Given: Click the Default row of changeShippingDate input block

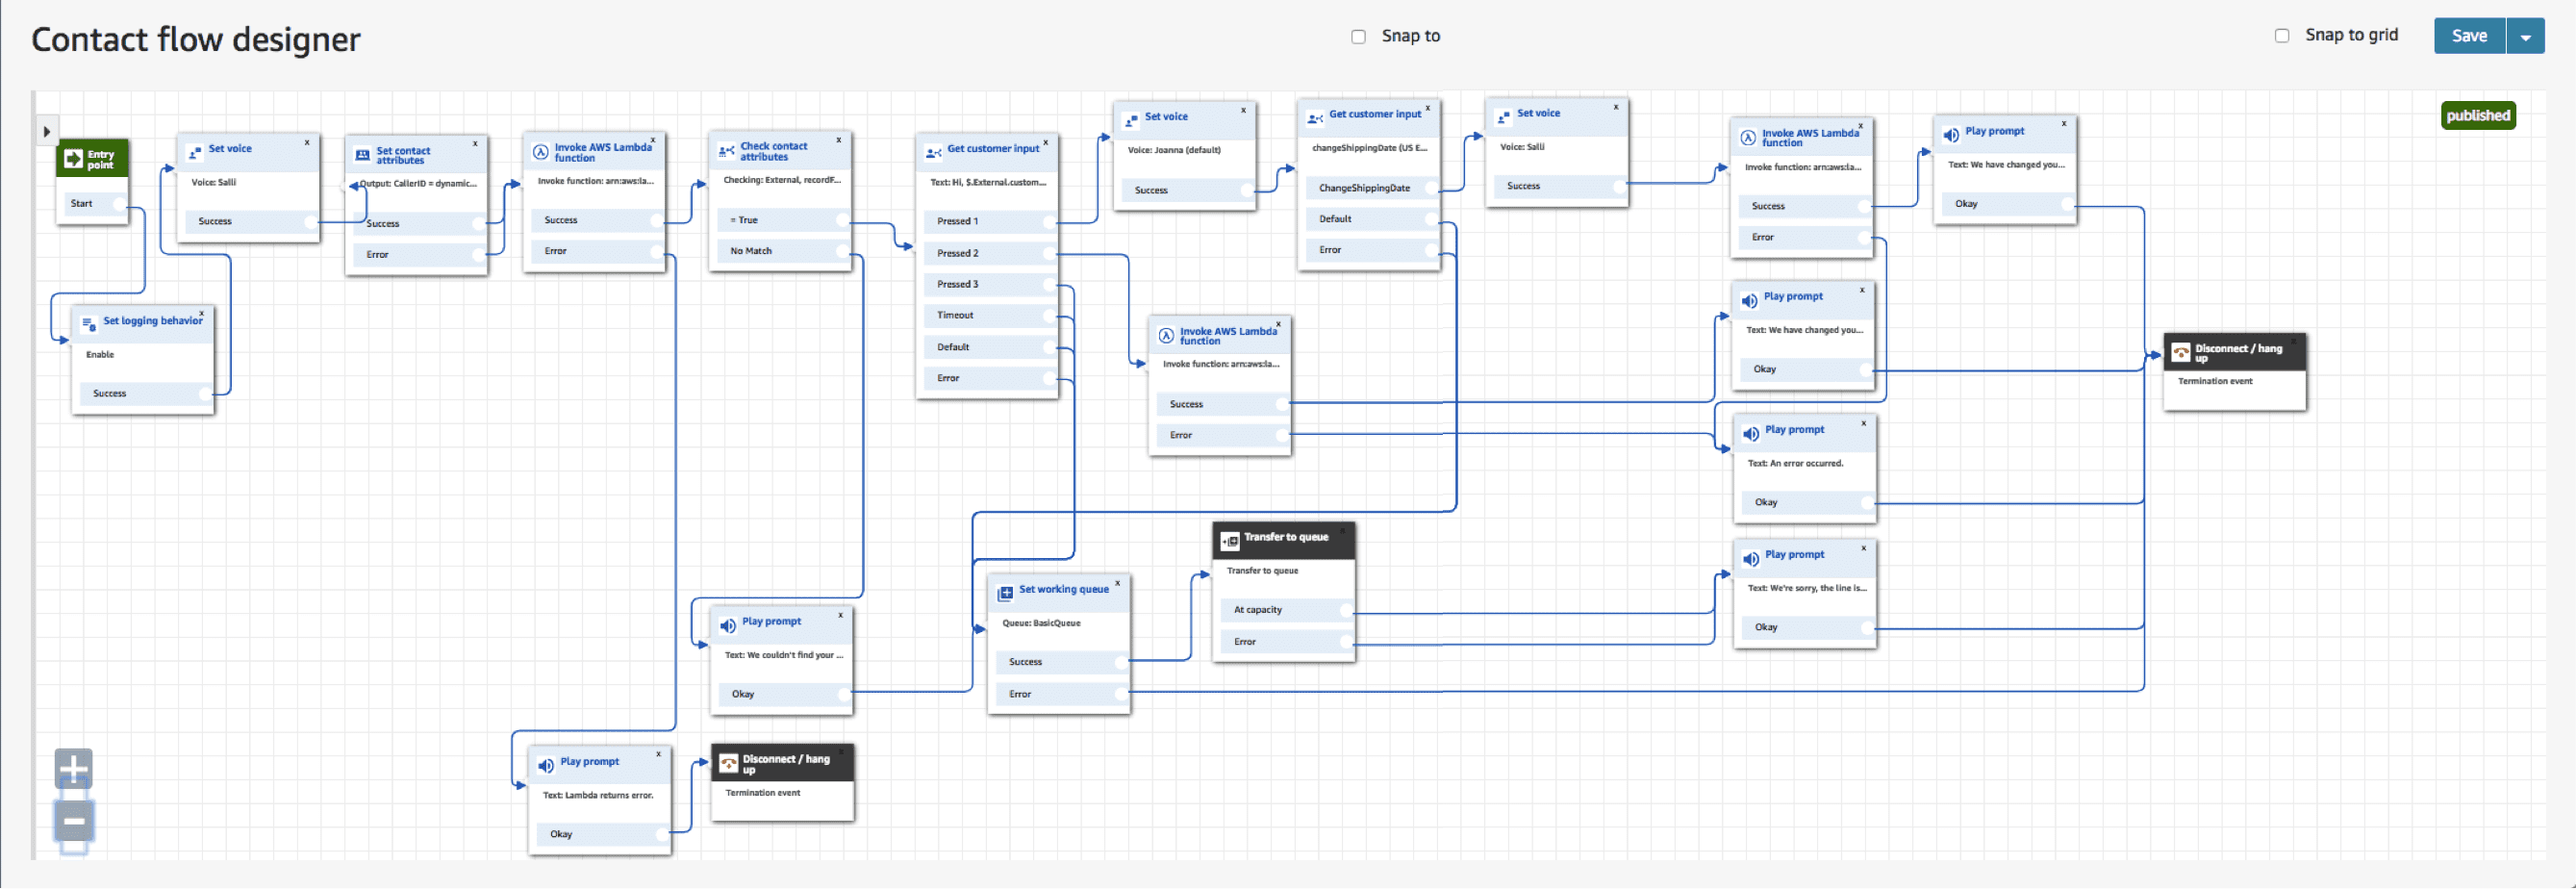Looking at the screenshot, I should 1371,219.
